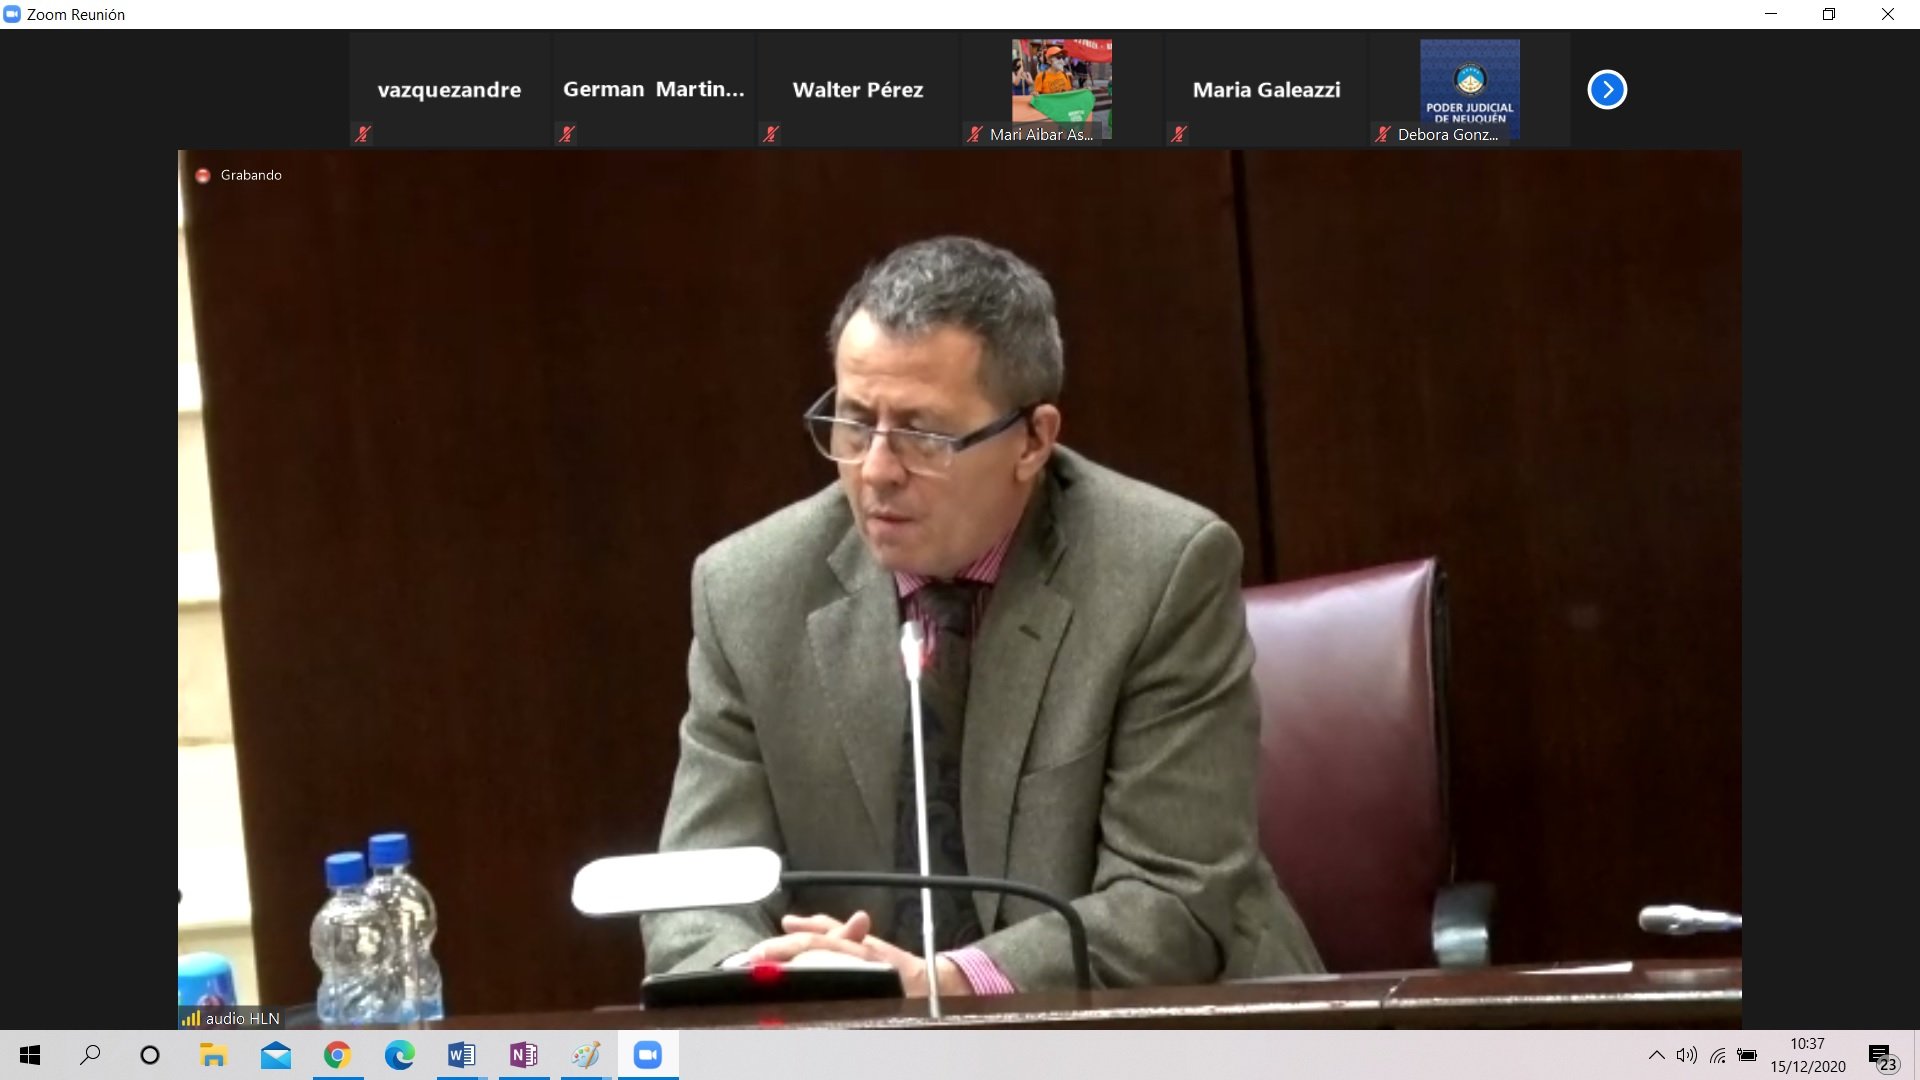Open Google Chrome from the taskbar
Viewport: 1920px width, 1080px height.
(x=337, y=1055)
